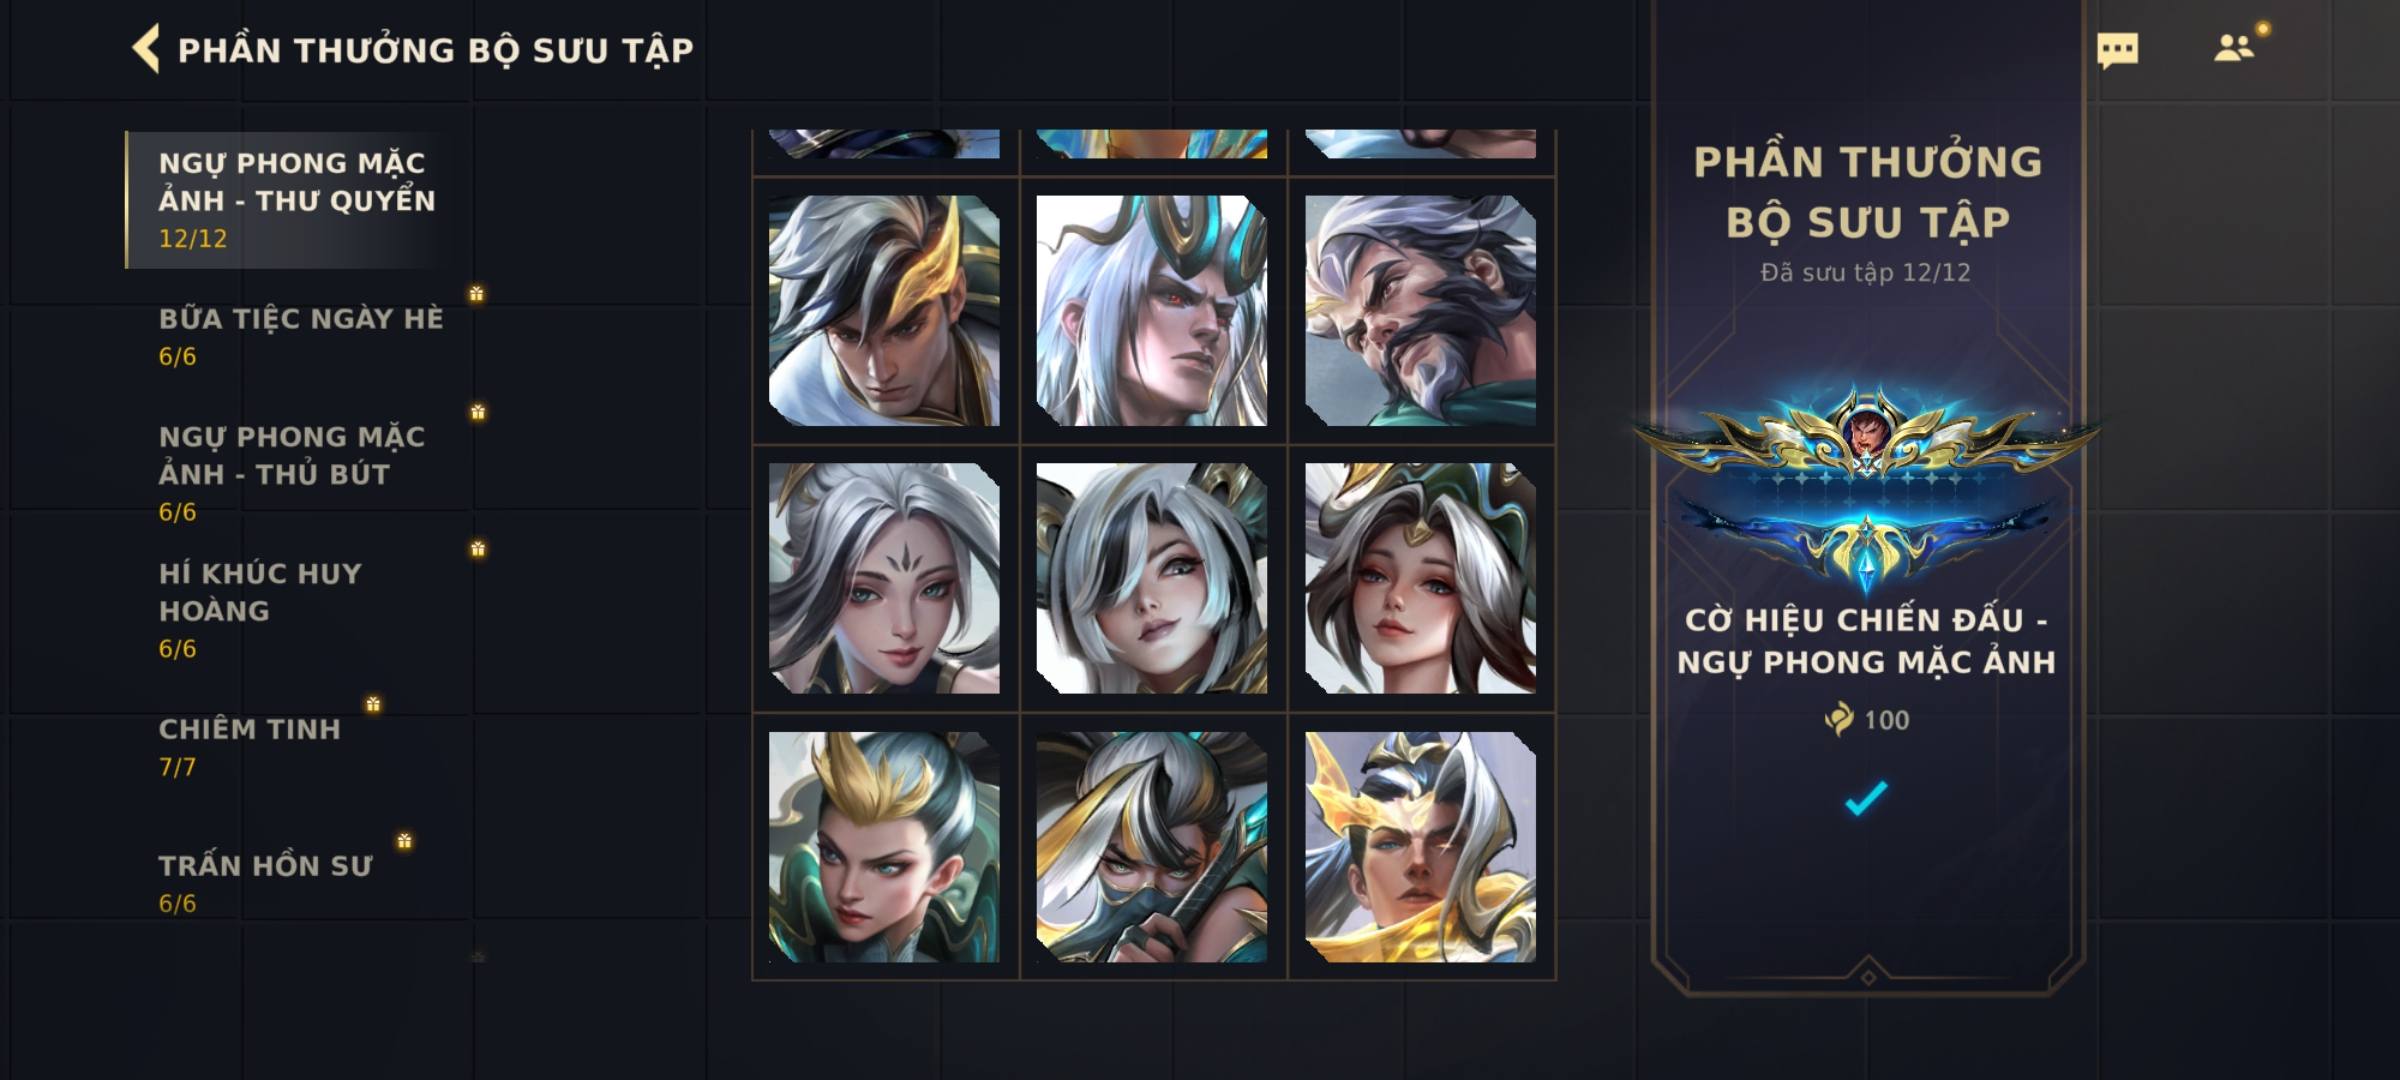Open the friends list icon
The width and height of the screenshot is (2400, 1080).
(2234, 48)
